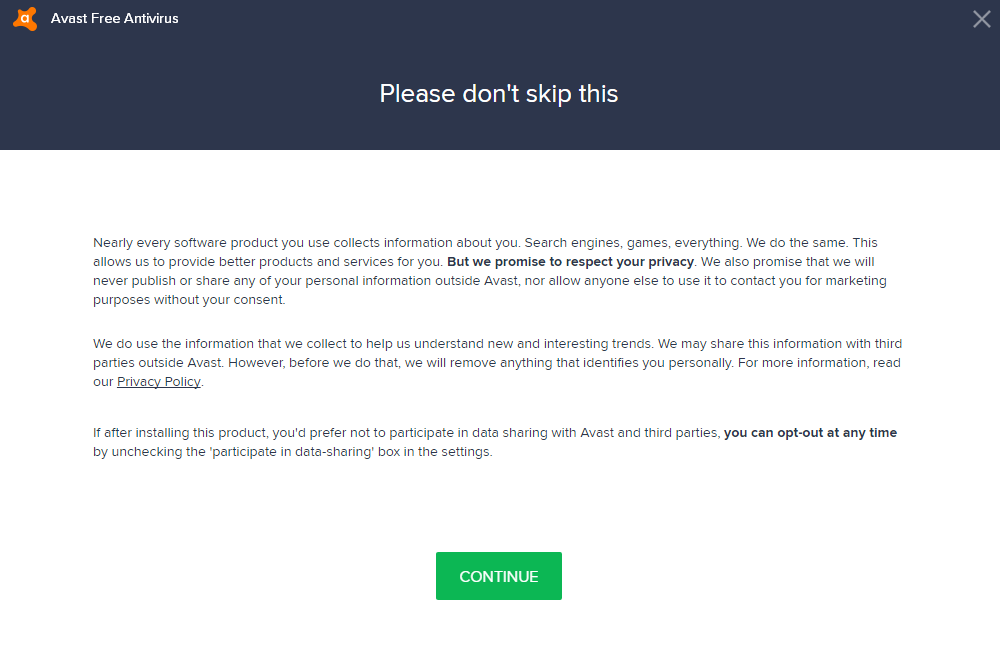Click the "For more information, read" text
Viewport: 1000px width, 664px height.
818,363
